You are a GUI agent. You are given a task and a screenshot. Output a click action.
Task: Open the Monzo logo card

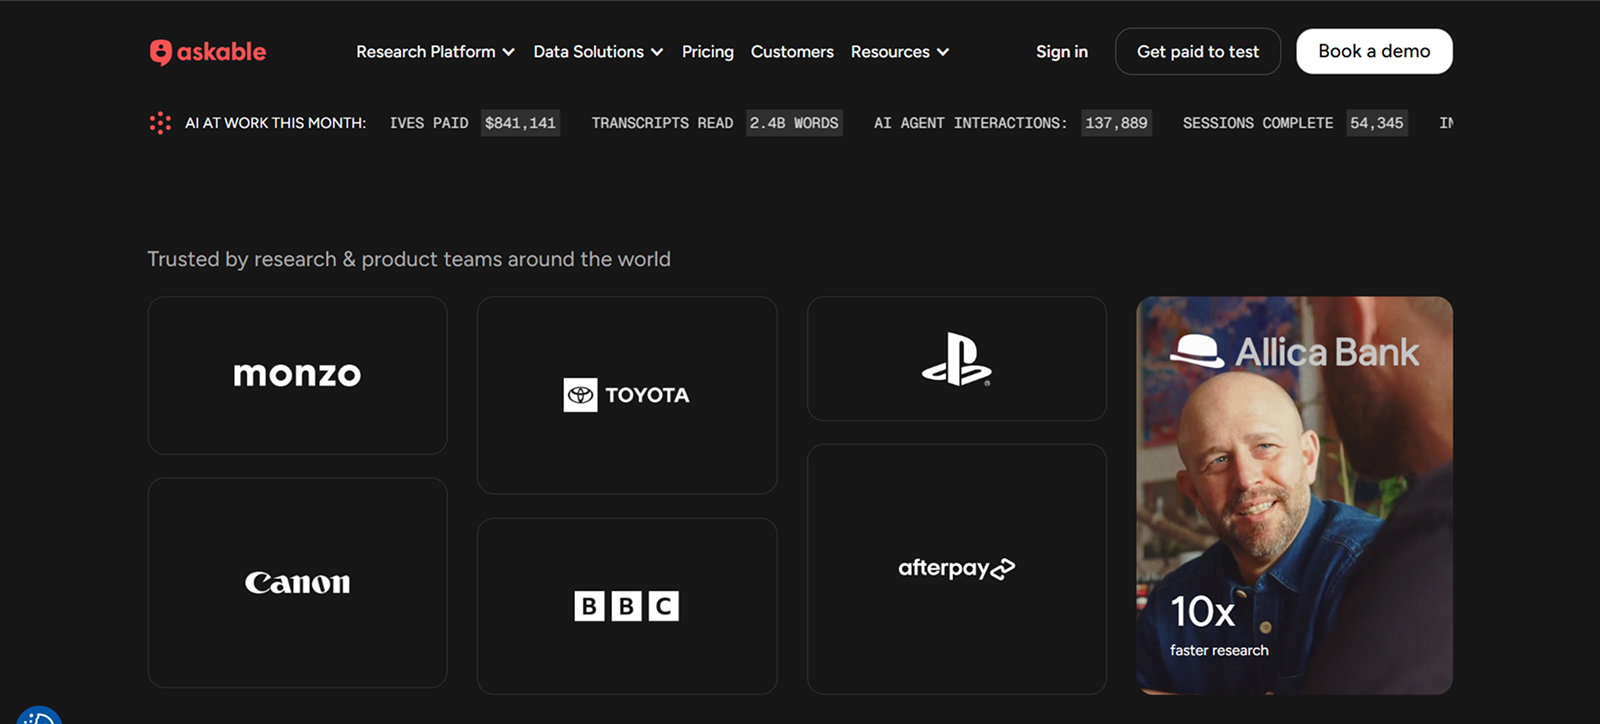(297, 375)
